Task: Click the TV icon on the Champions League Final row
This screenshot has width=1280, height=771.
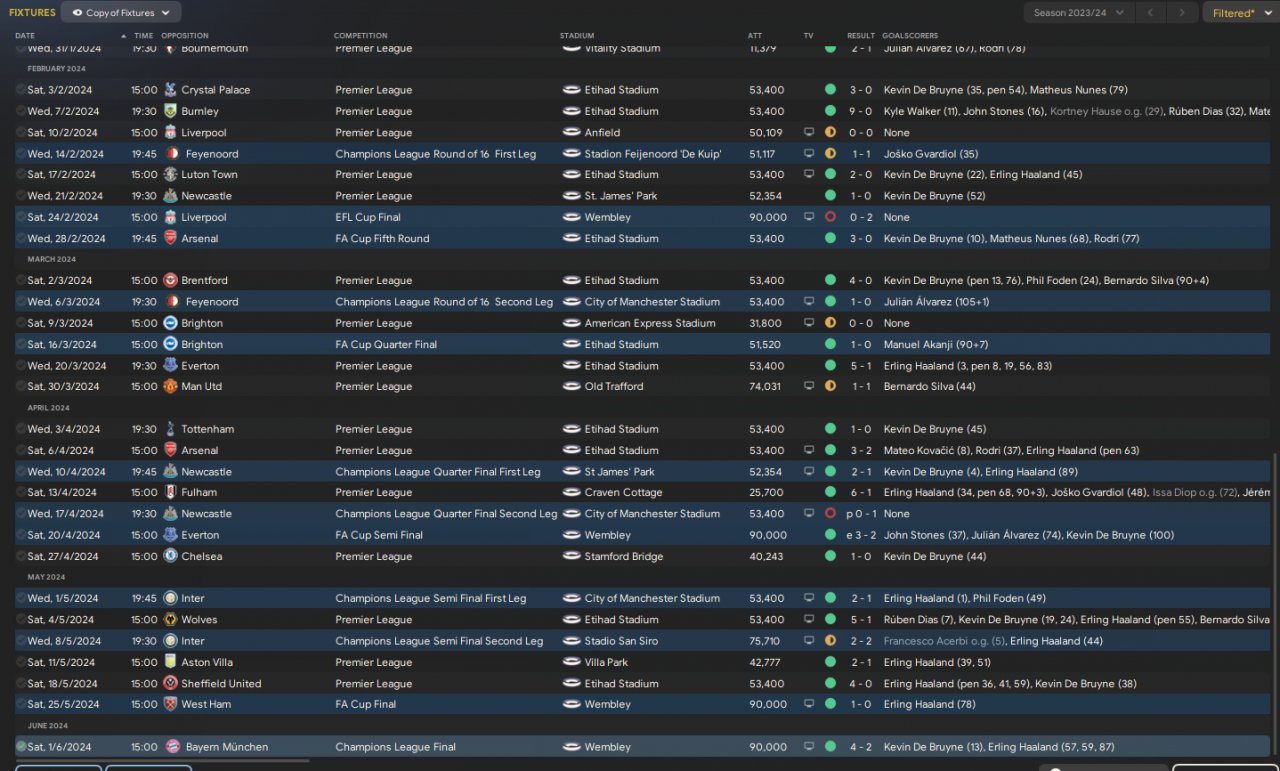Action: tap(809, 747)
